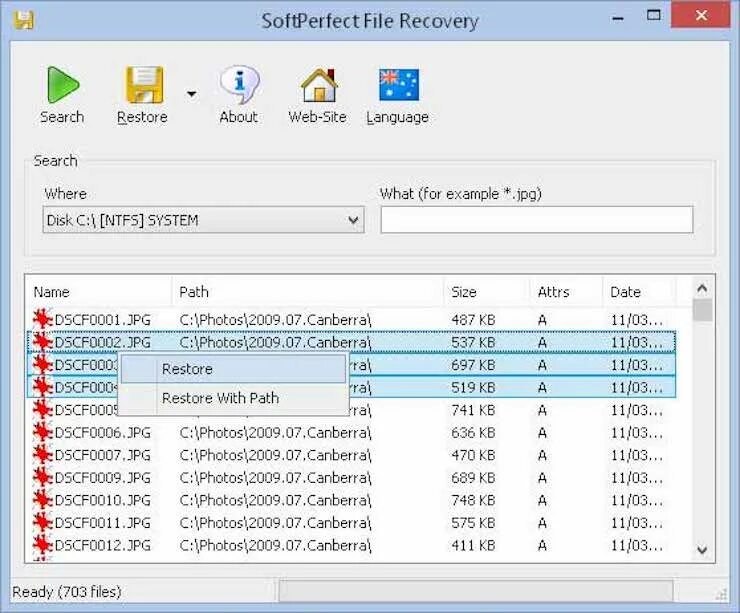740x613 pixels.
Task: Click the 575 KB size cell
Action: (473, 523)
